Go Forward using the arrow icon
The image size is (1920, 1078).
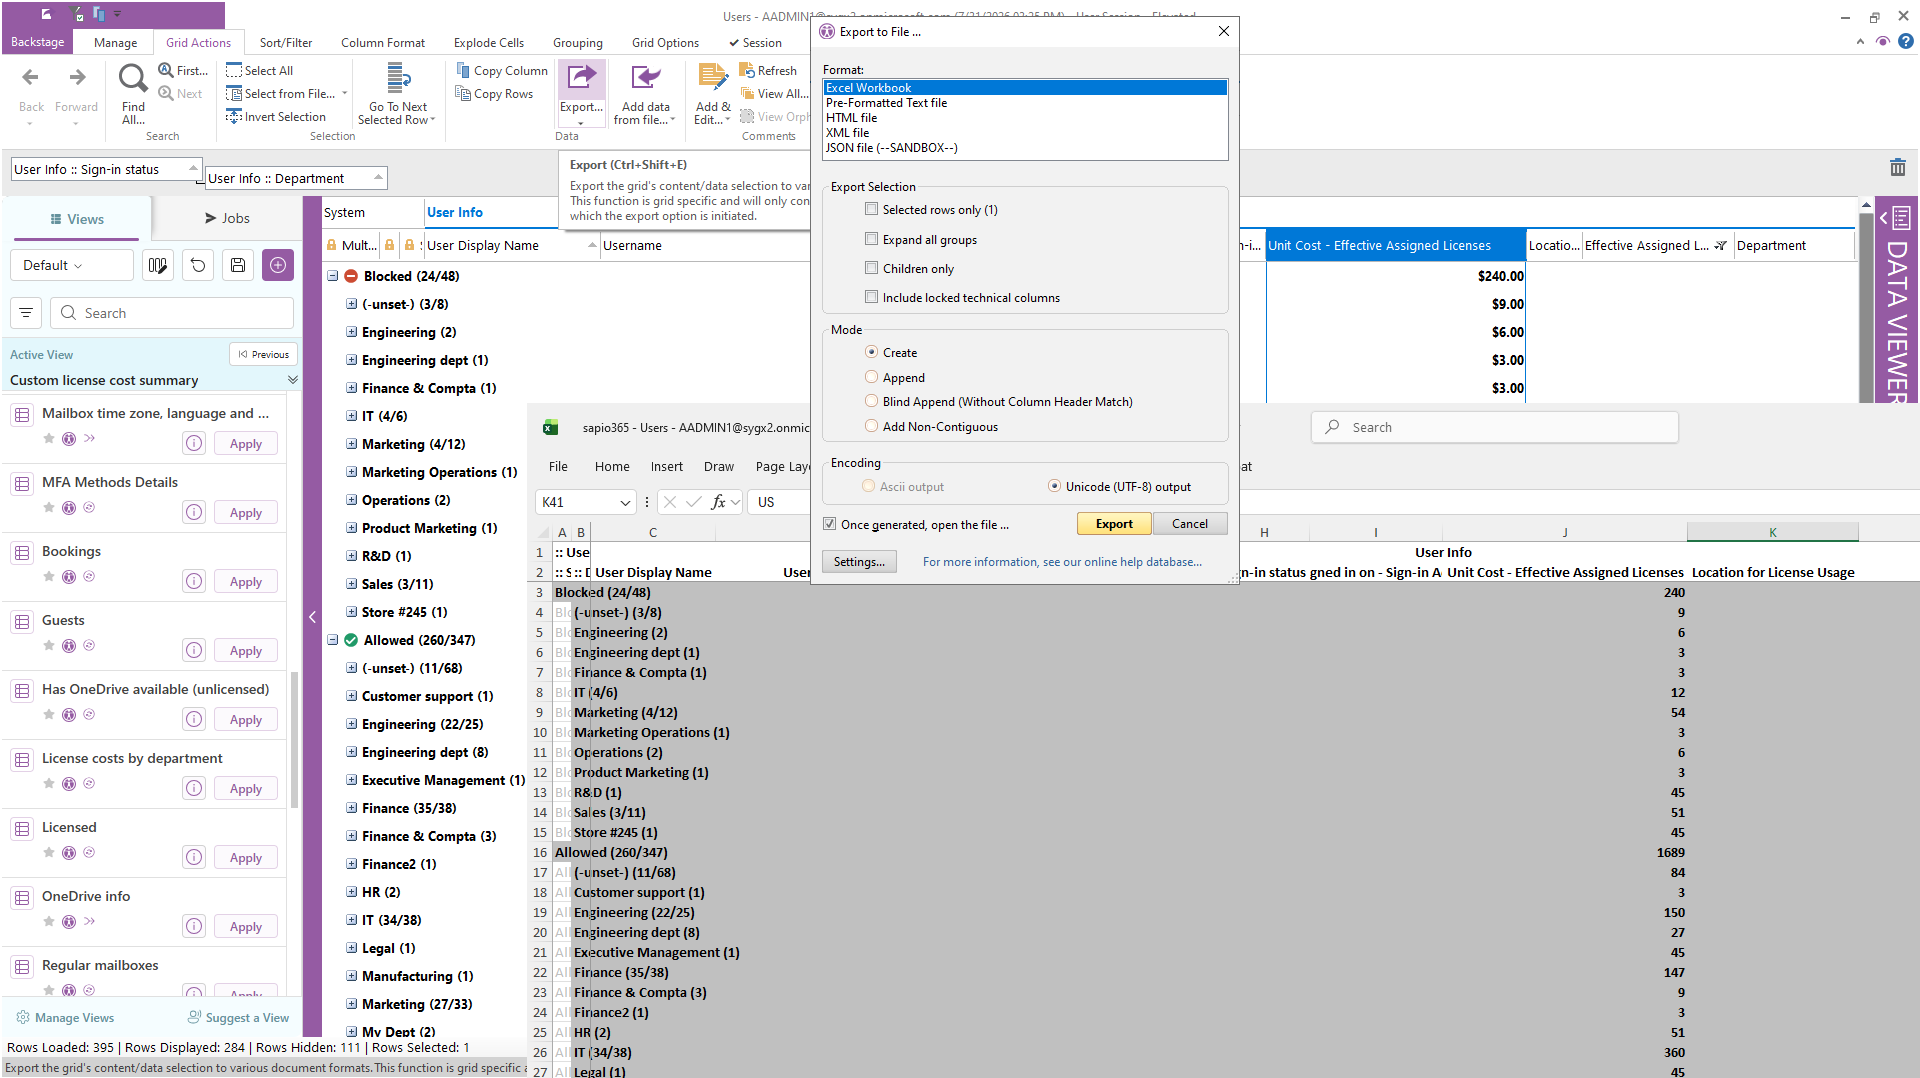coord(77,77)
